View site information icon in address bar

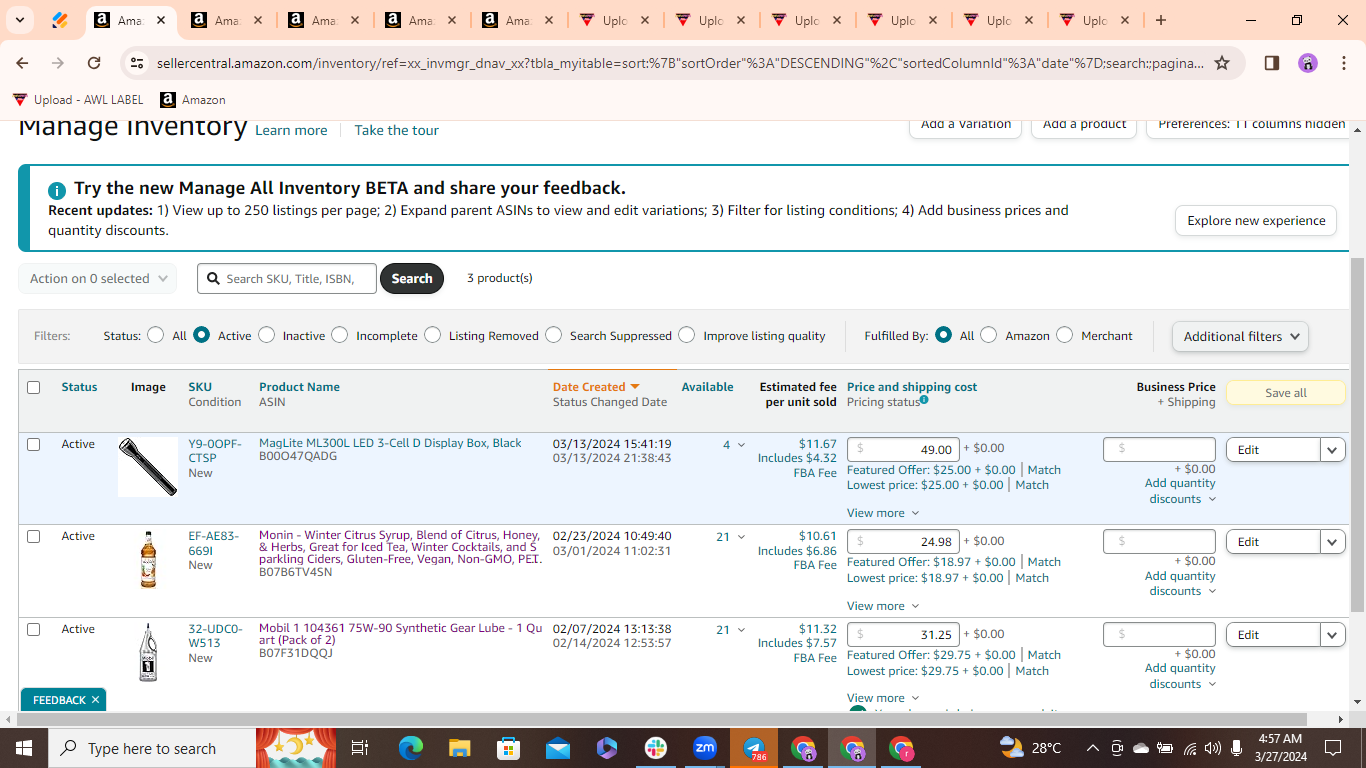click(138, 63)
